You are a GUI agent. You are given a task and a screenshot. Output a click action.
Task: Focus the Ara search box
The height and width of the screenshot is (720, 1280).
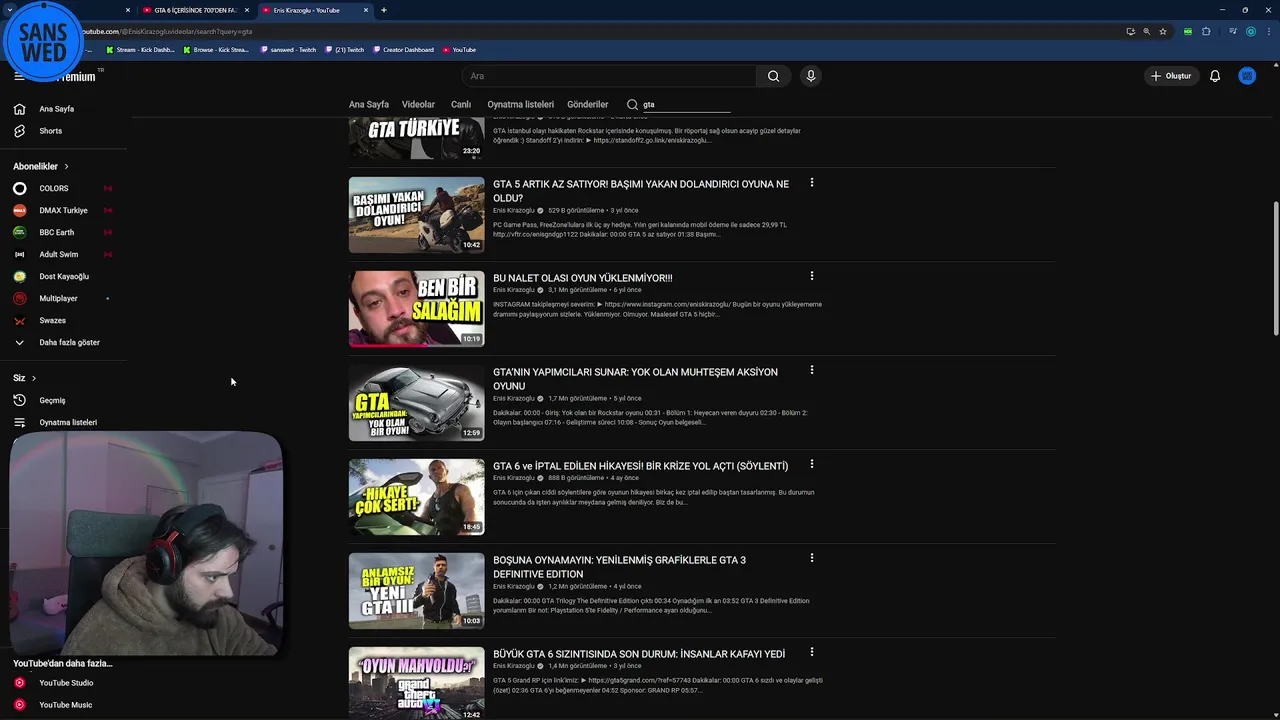tap(610, 76)
